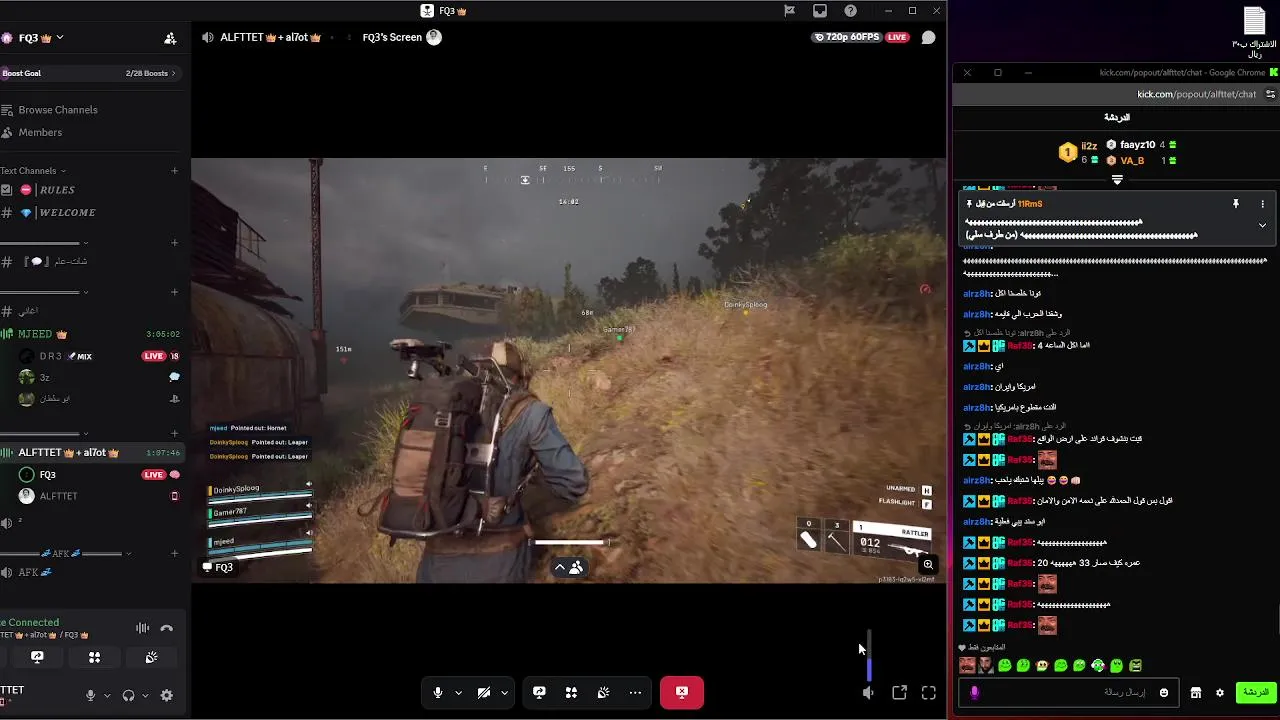This screenshot has width=1280, height=720.
Task: Click the pin icon on pinned 11RmS message
Action: [1235, 204]
